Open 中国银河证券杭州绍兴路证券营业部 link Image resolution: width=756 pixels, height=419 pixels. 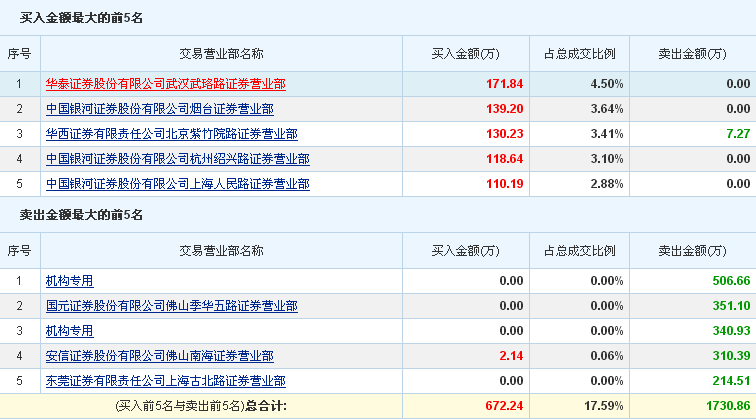[x=177, y=159]
